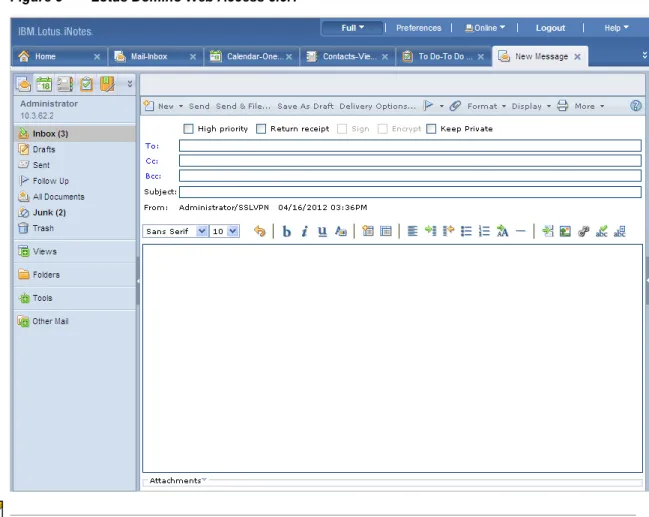Open the Display dropdown menu
This screenshot has width=649, height=517.
[531, 106]
